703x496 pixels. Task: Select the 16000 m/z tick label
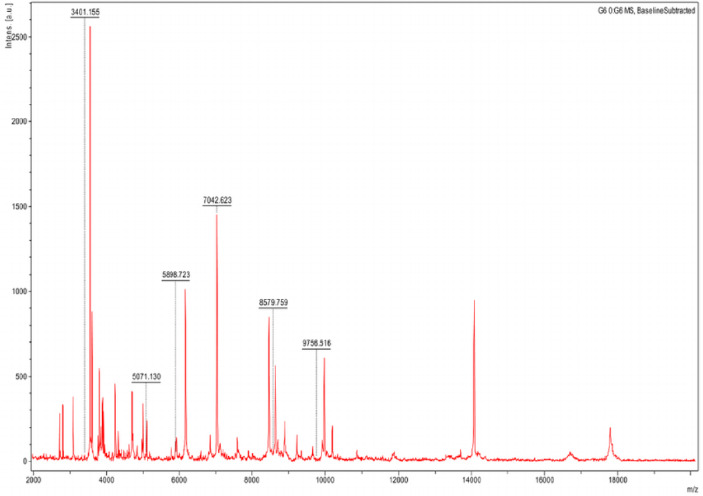[544, 480]
